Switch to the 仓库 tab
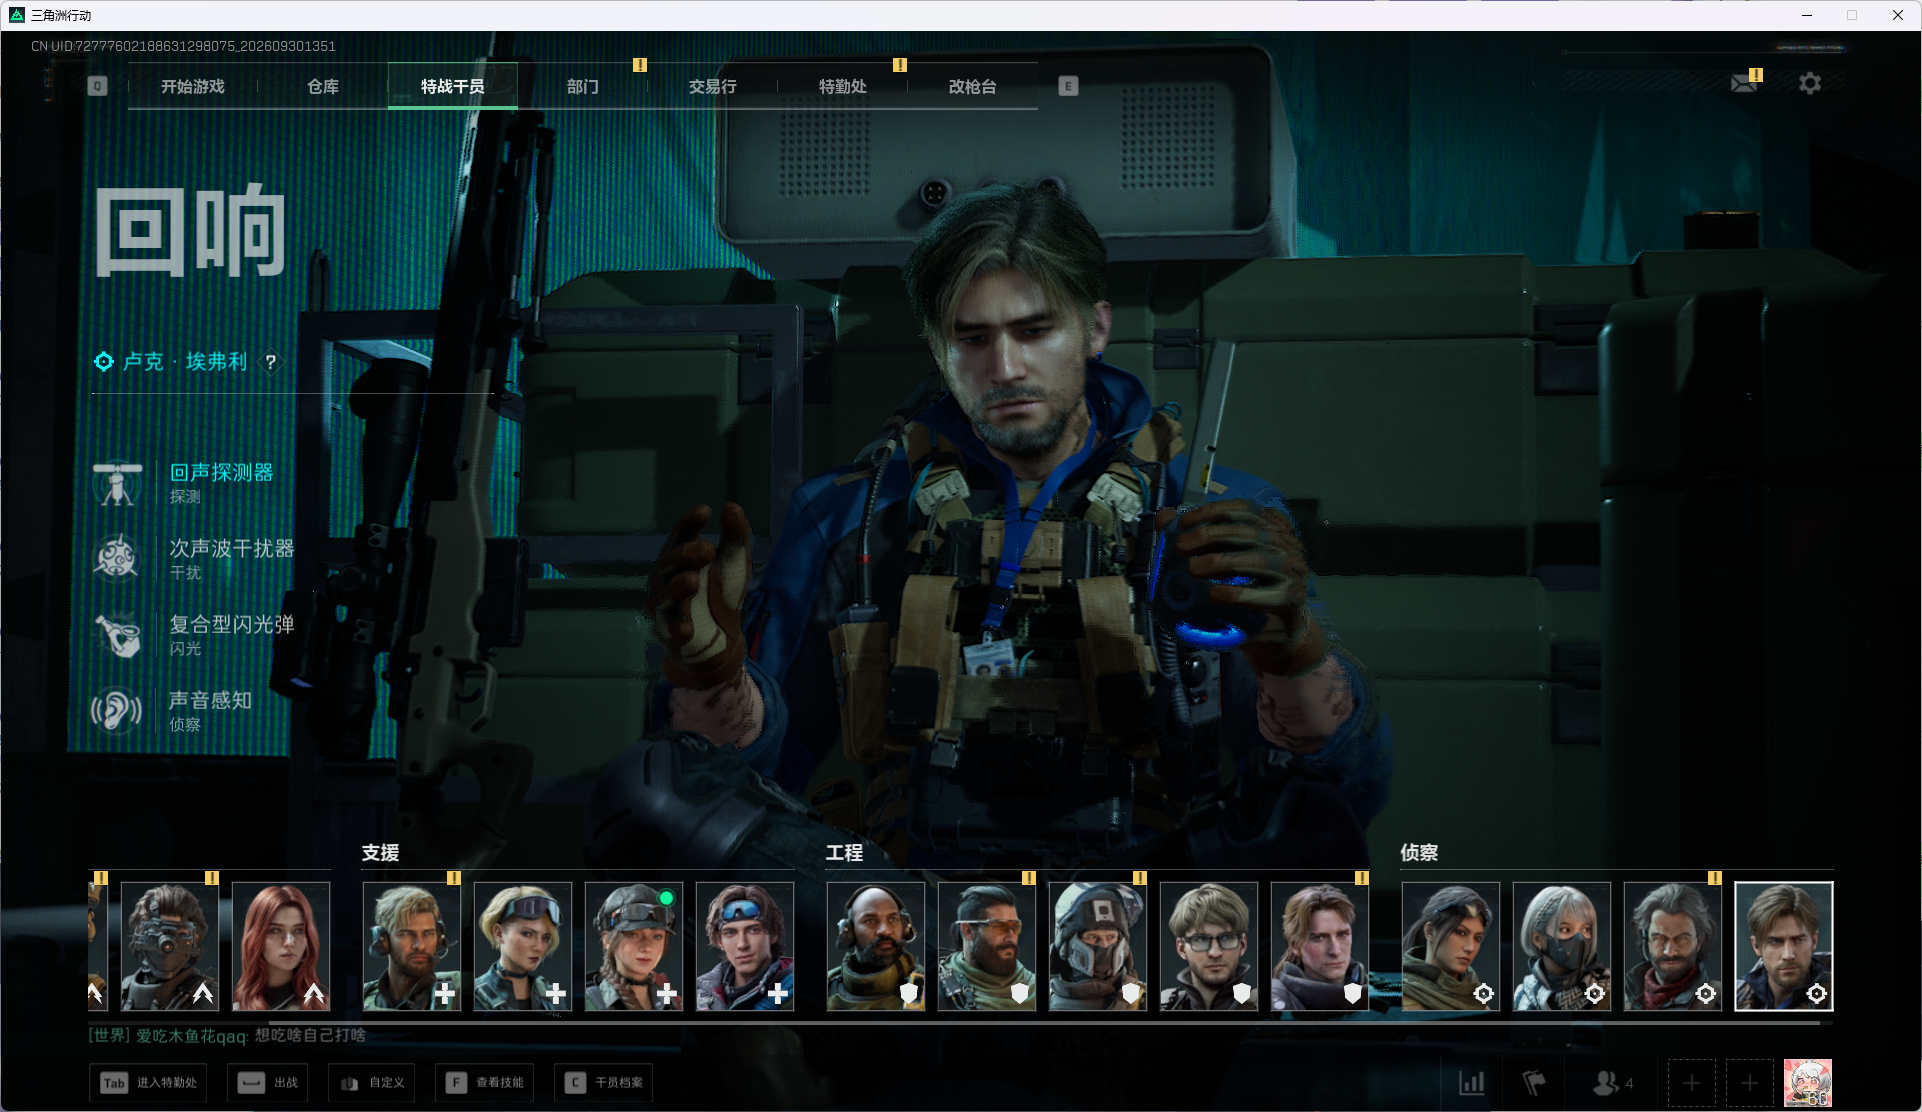1922x1112 pixels. [x=323, y=87]
